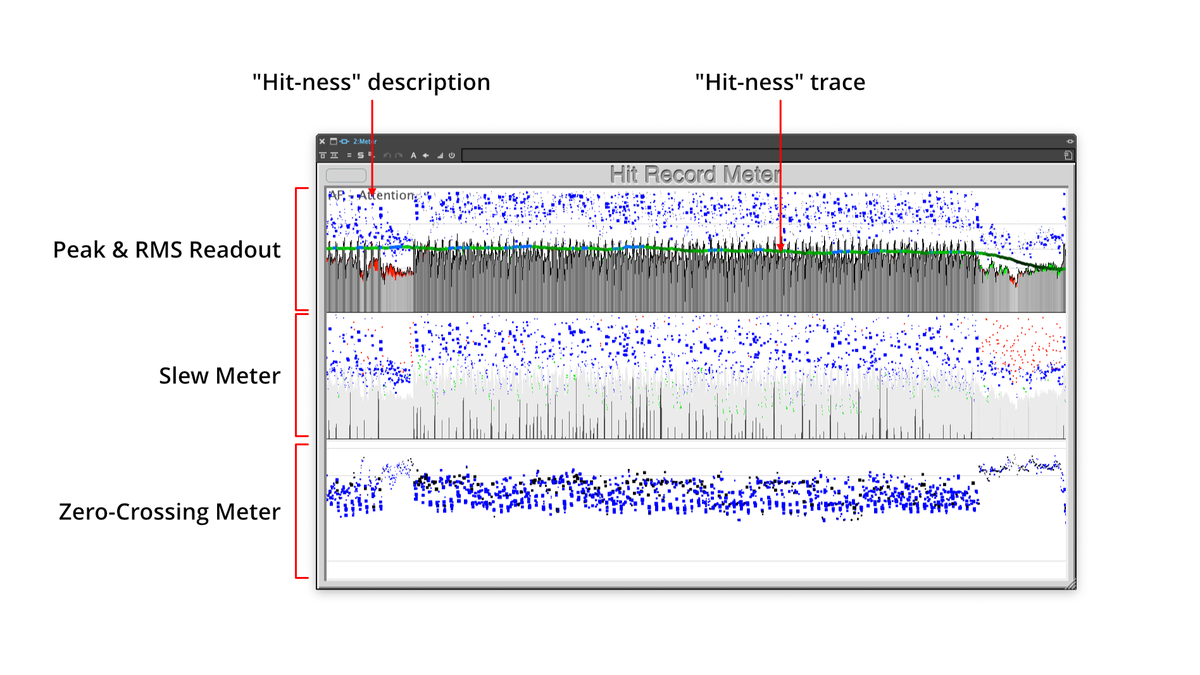The height and width of the screenshot is (675, 1200).
Task: Click the second pin icon in the toolbar
Action: tap(334, 155)
